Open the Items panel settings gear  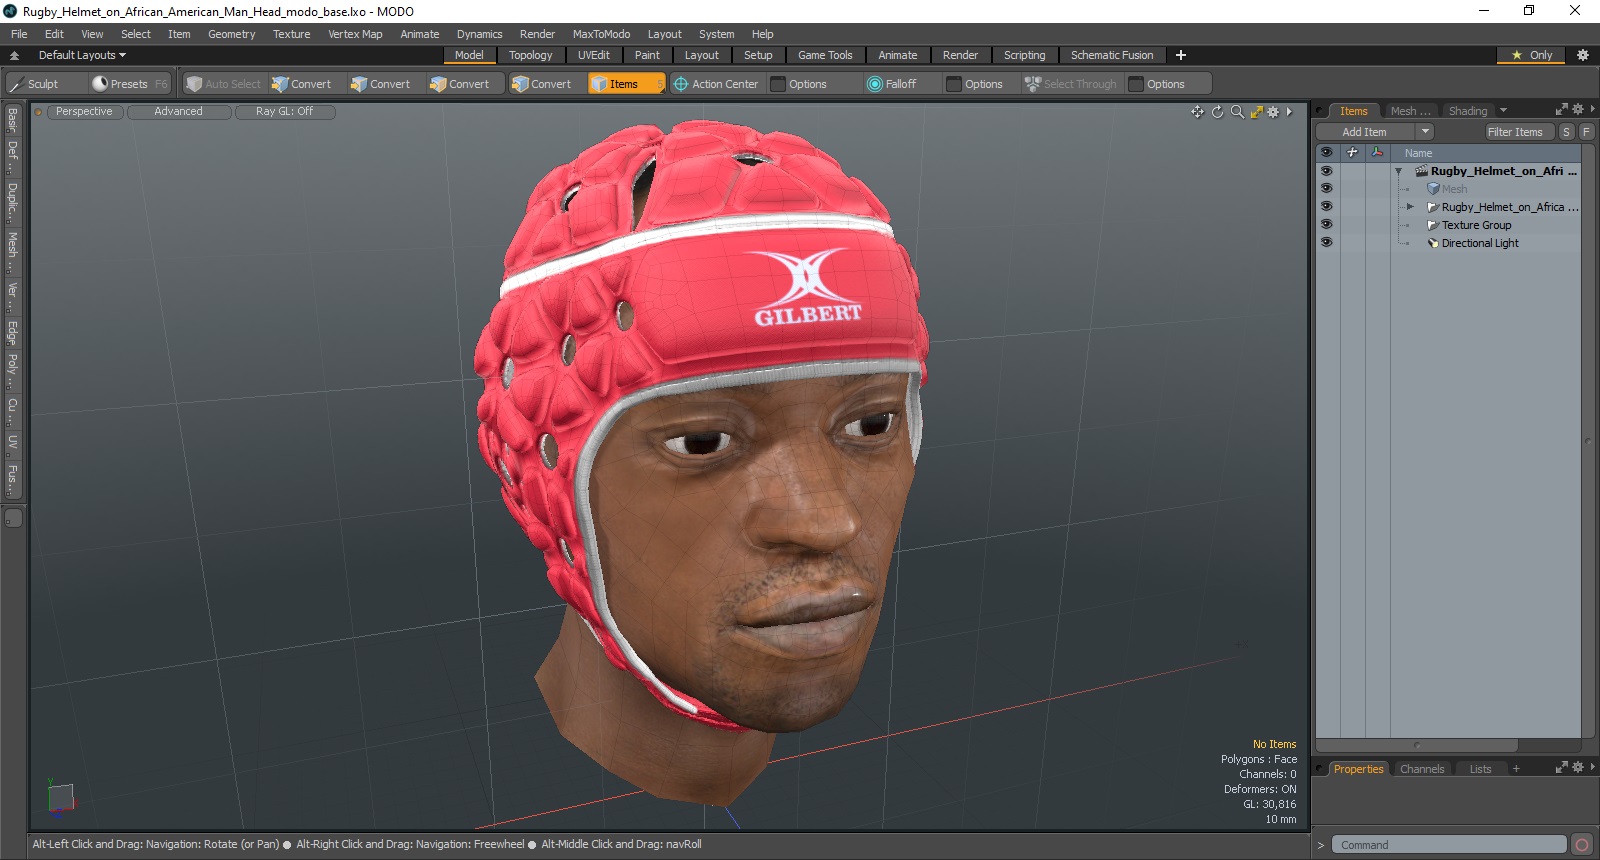click(x=1578, y=110)
